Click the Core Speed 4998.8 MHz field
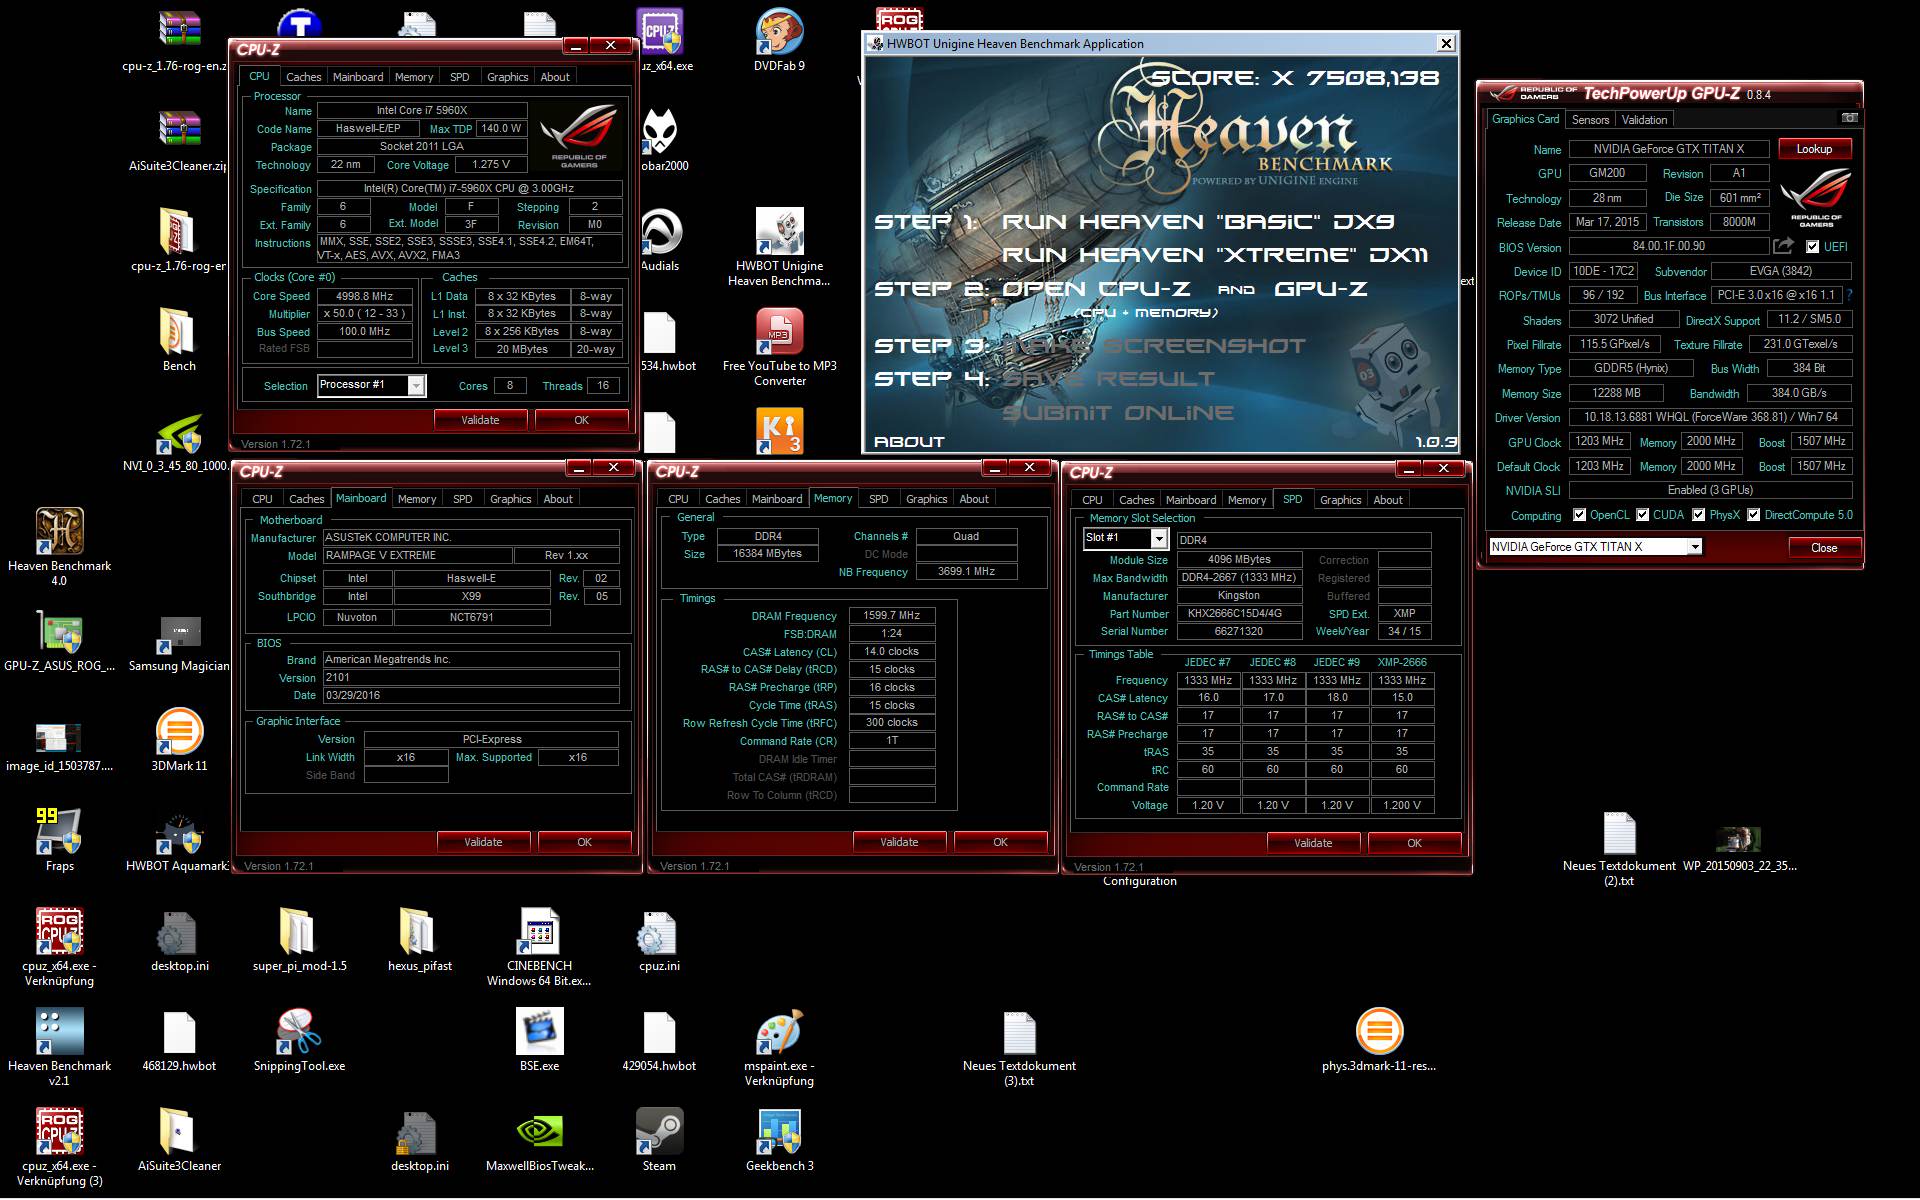Screen dimensions: 1920x1200 (365, 296)
